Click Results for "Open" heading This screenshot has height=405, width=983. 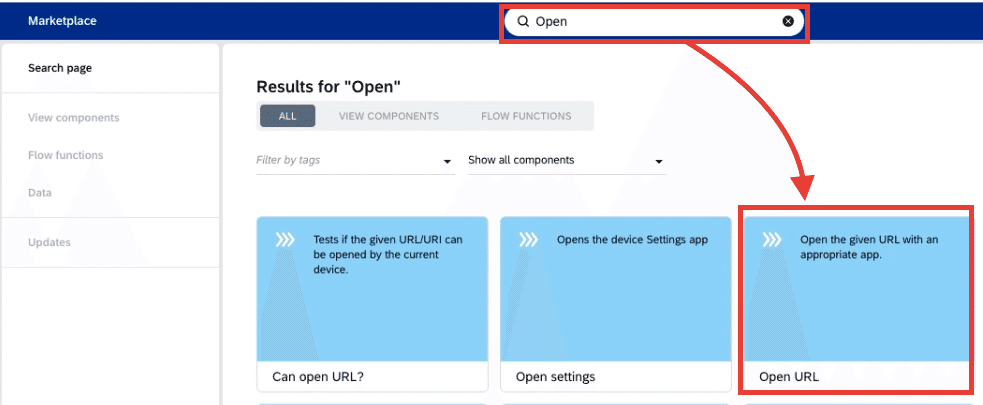329,87
